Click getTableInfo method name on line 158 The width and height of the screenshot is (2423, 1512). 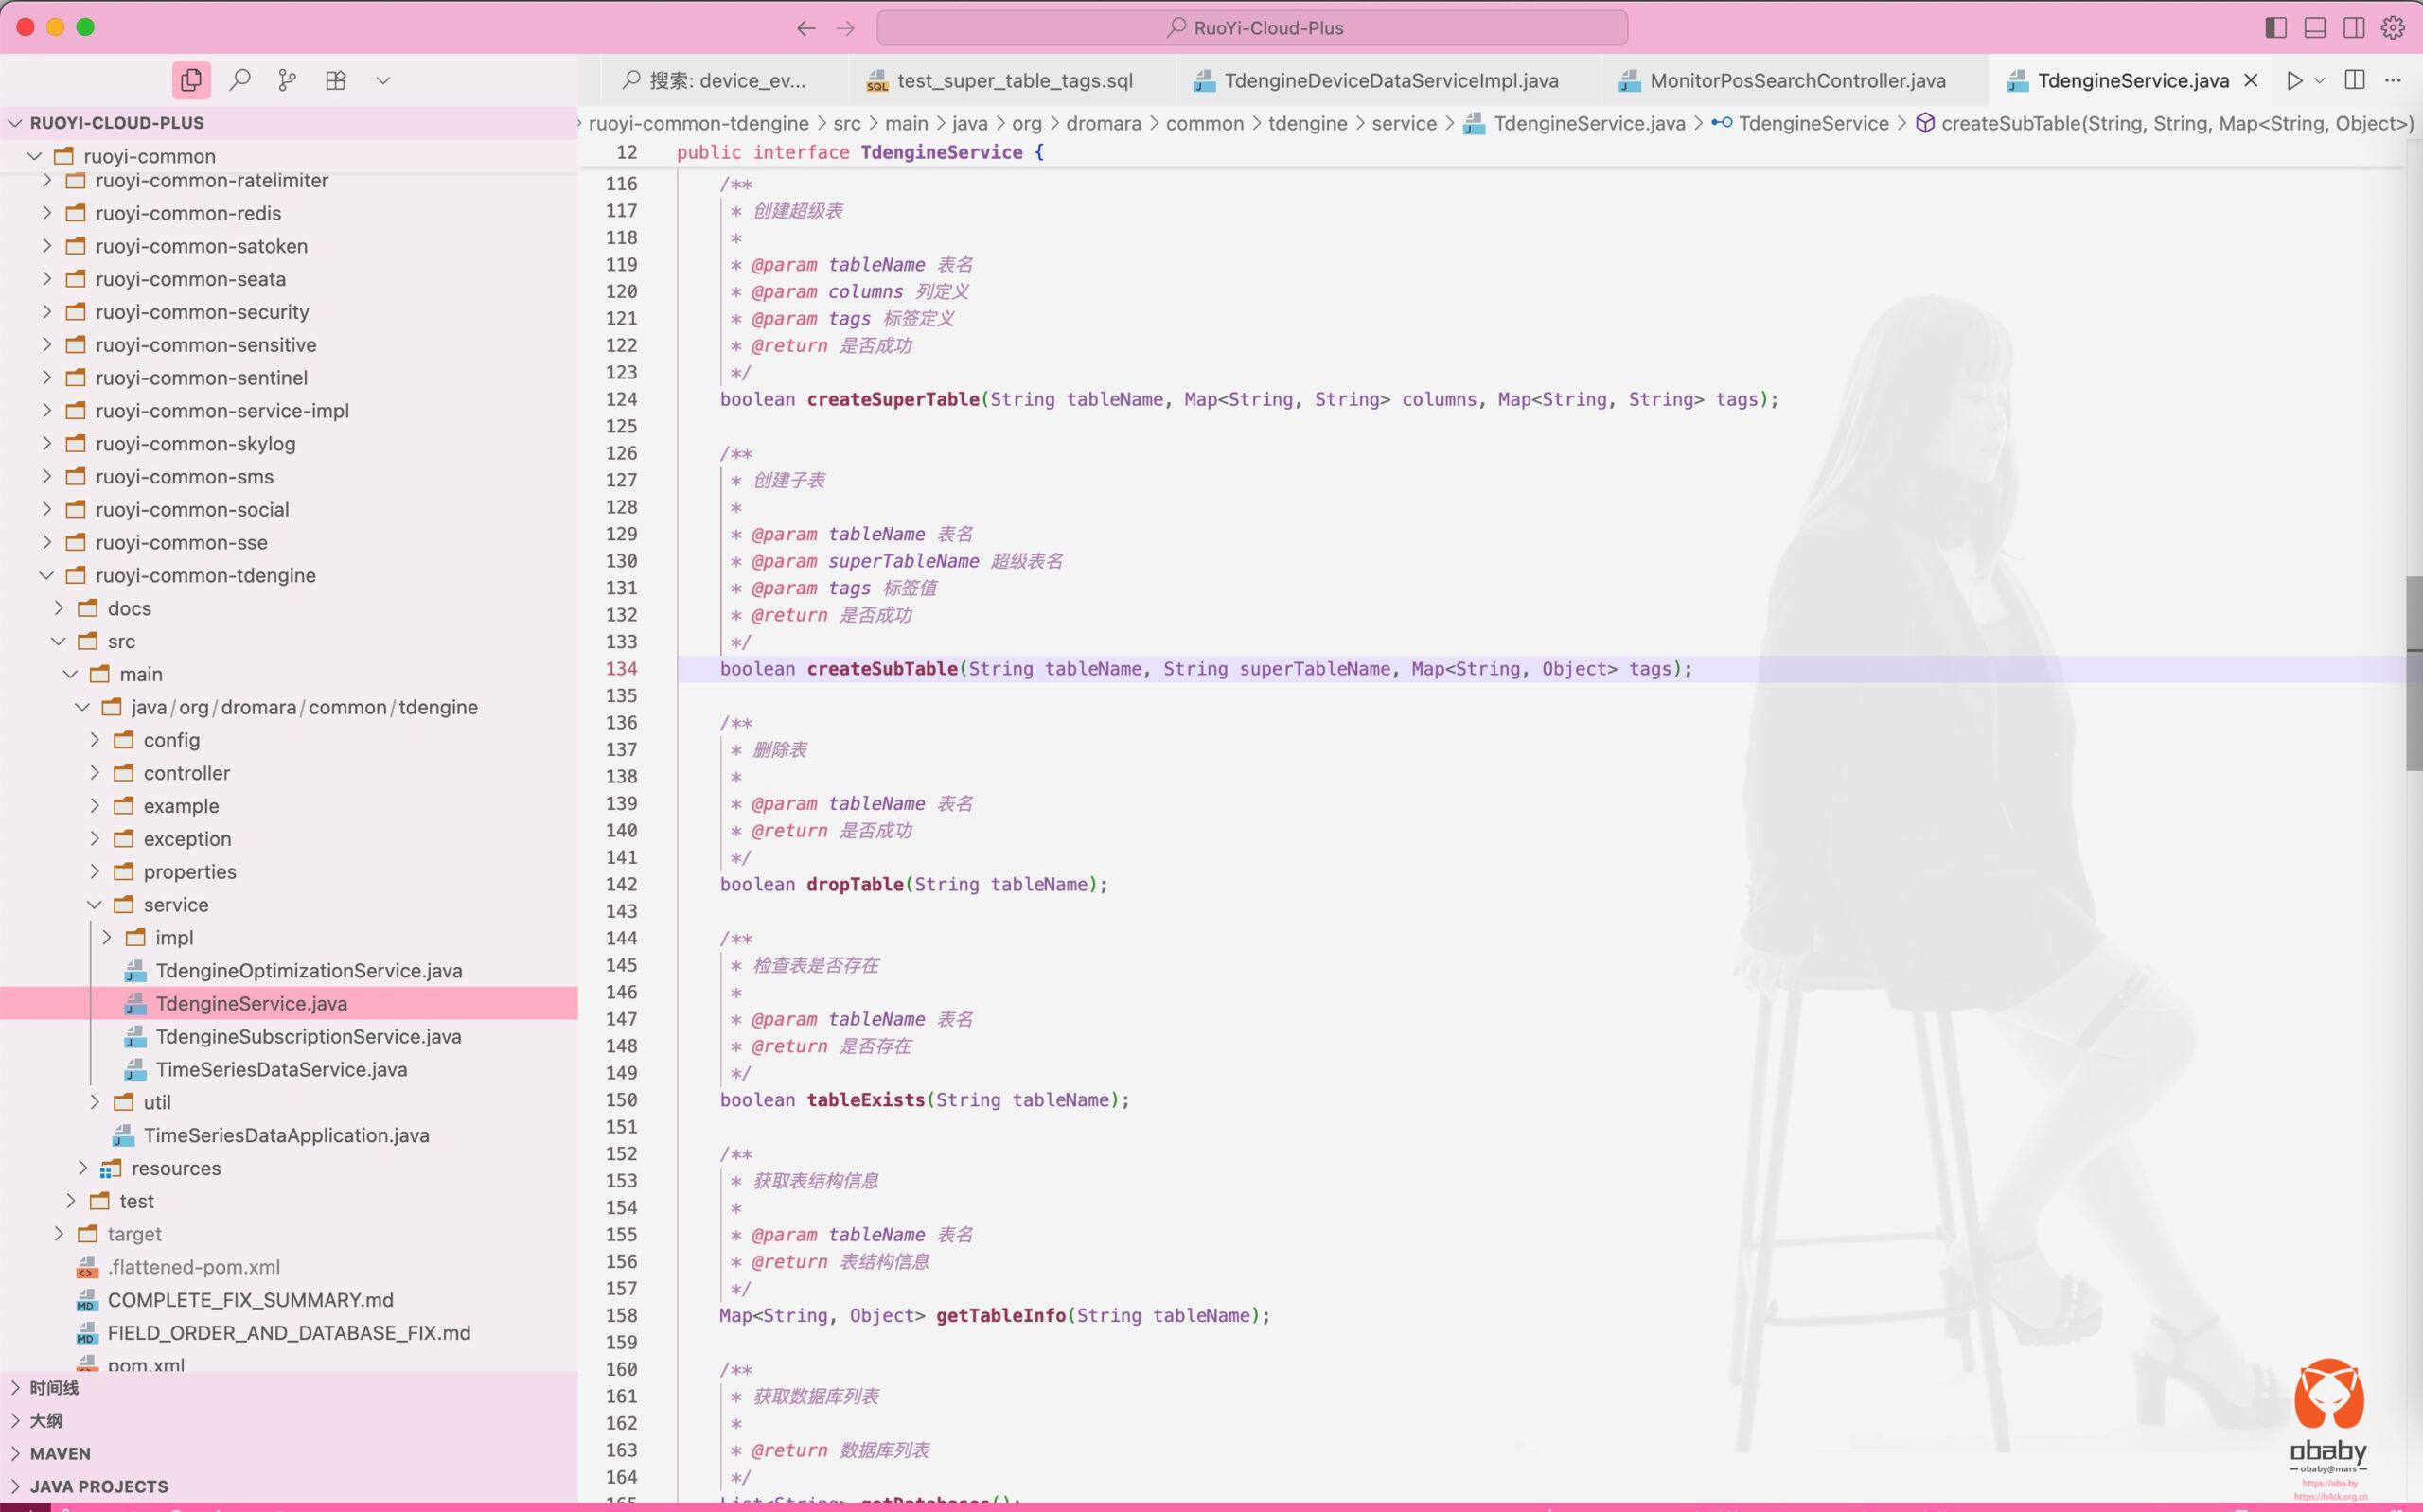(x=1001, y=1316)
